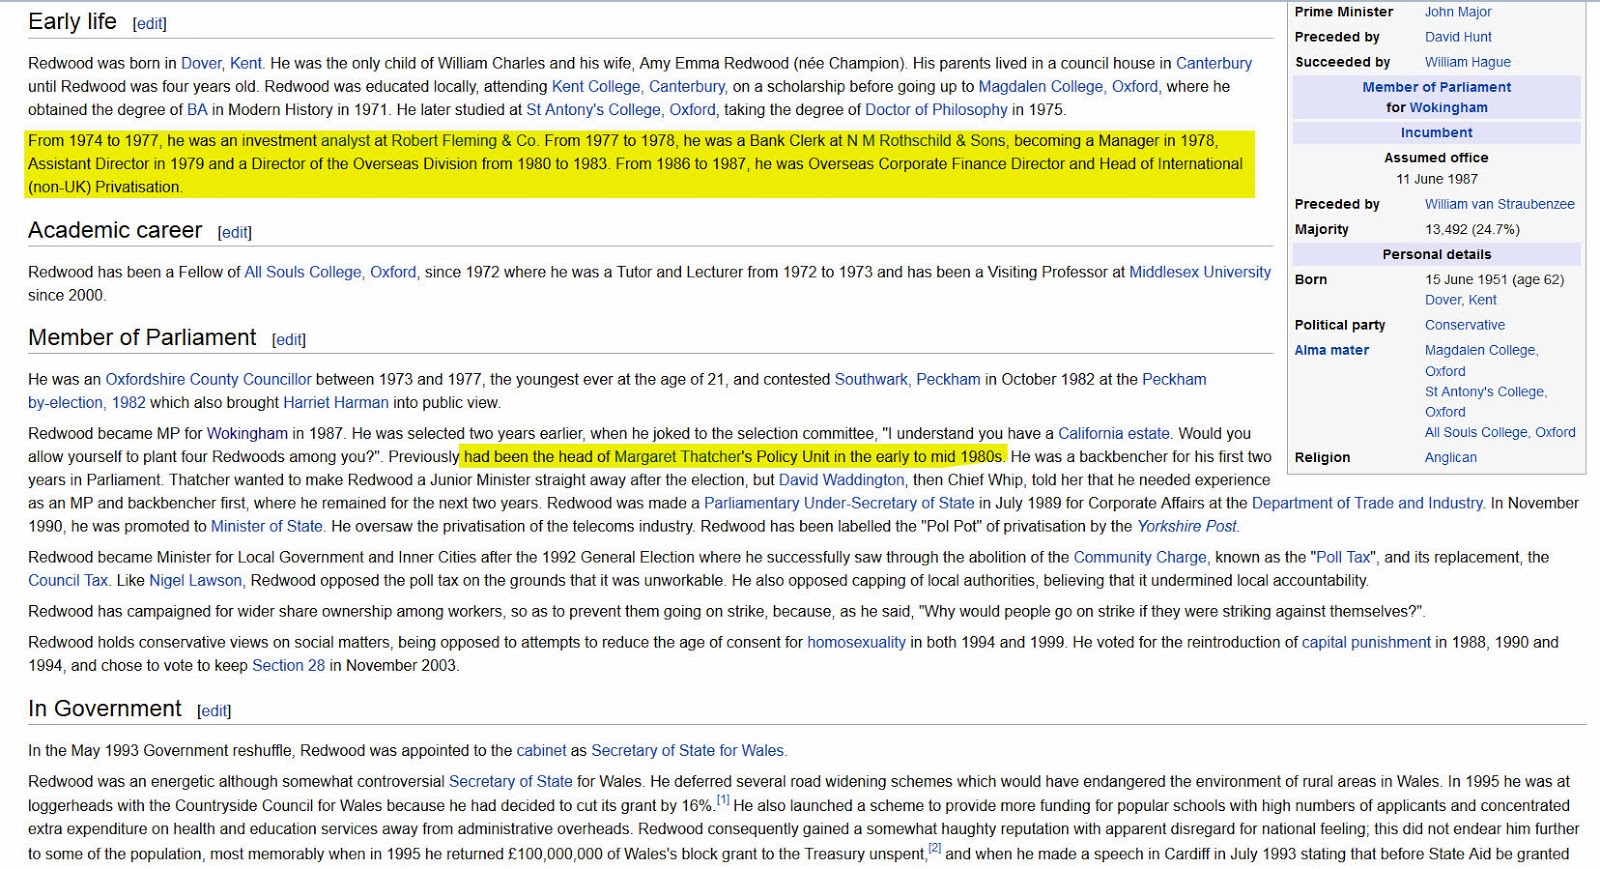Click the Council Tax link
The image size is (1600, 869).
[x=67, y=580]
